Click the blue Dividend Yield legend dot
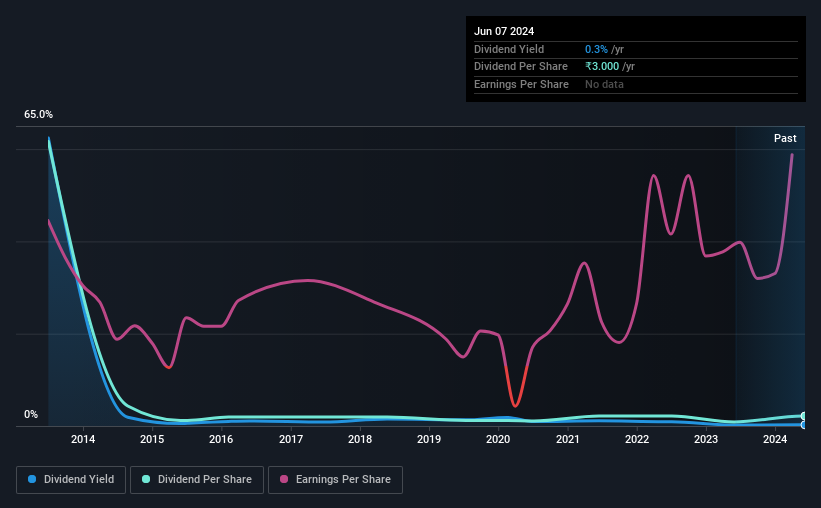Viewport: 821px width, 508px height. pyautogui.click(x=32, y=479)
